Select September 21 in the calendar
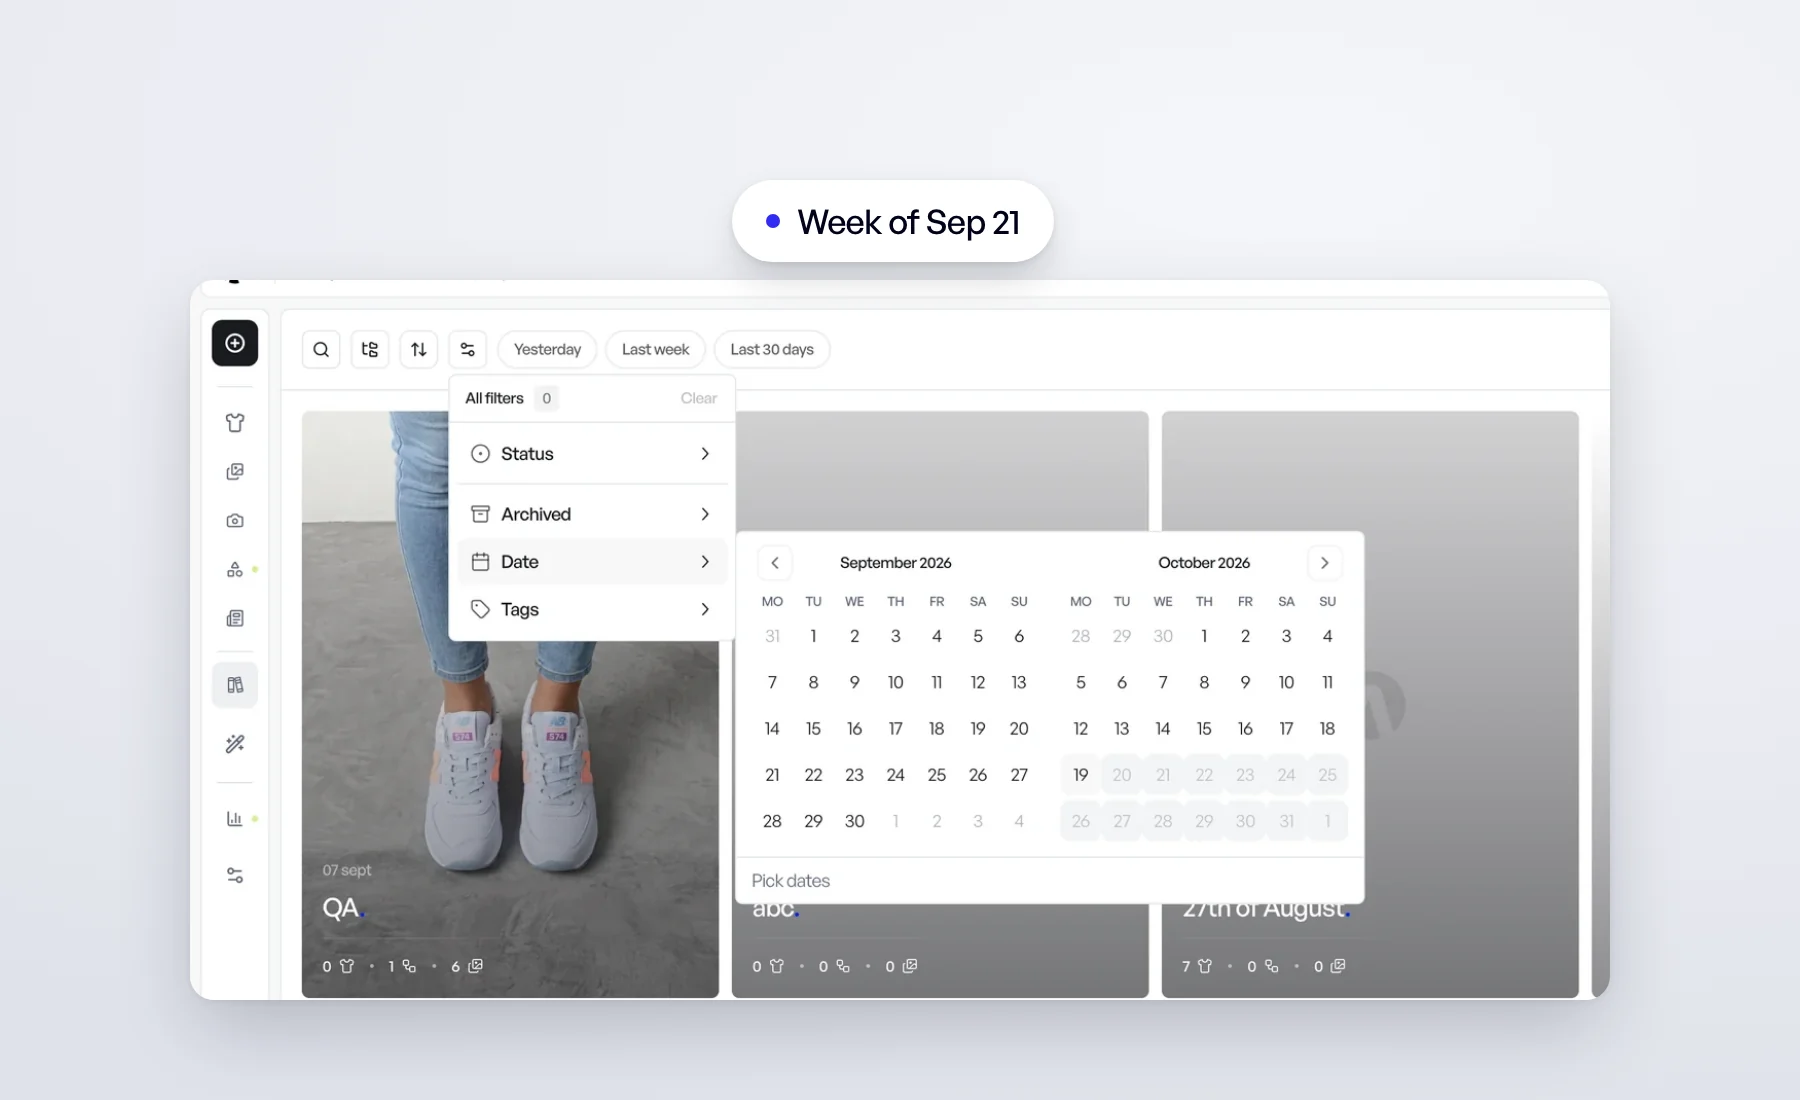Viewport: 1800px width, 1100px height. [772, 775]
